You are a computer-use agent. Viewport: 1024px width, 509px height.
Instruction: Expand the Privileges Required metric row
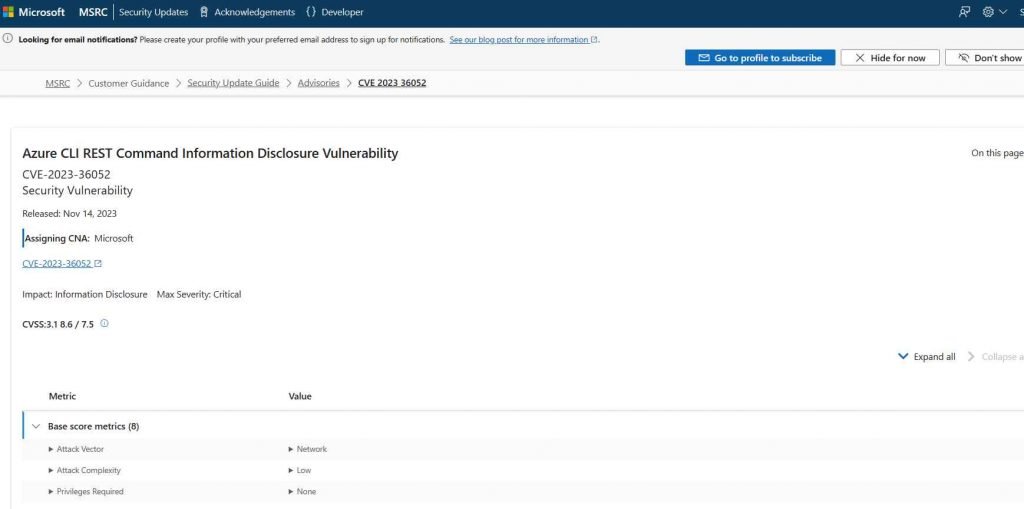51,491
